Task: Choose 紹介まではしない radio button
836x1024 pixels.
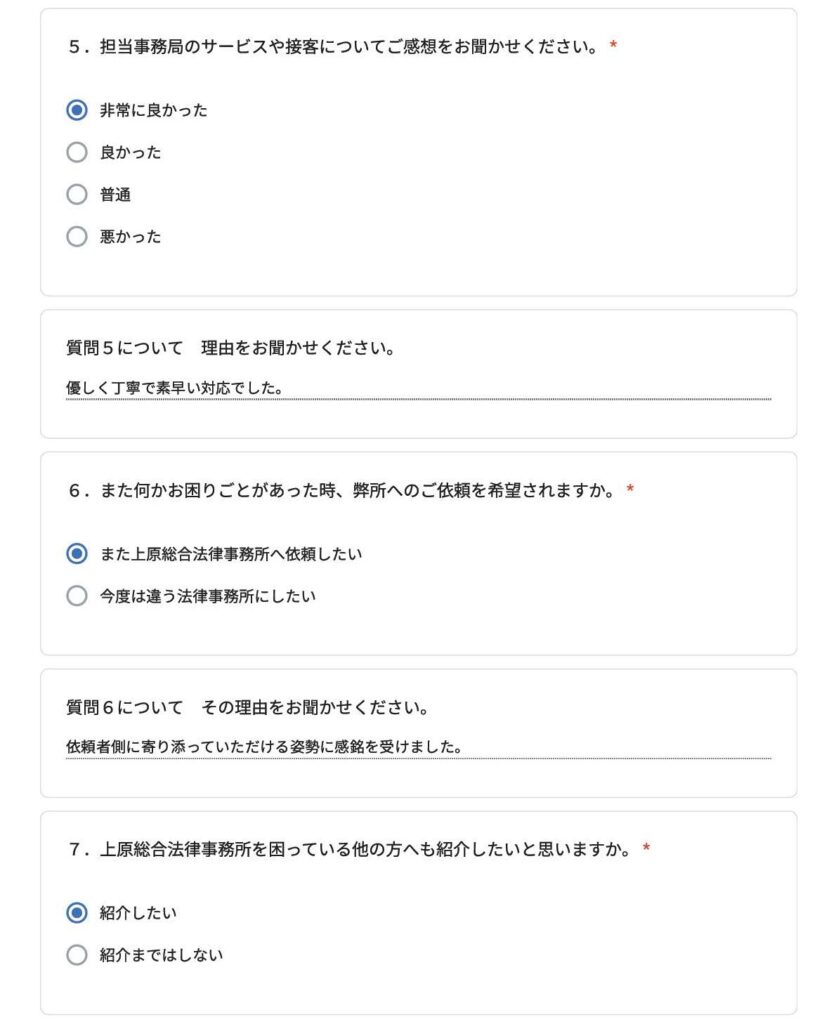Action: coord(76,955)
